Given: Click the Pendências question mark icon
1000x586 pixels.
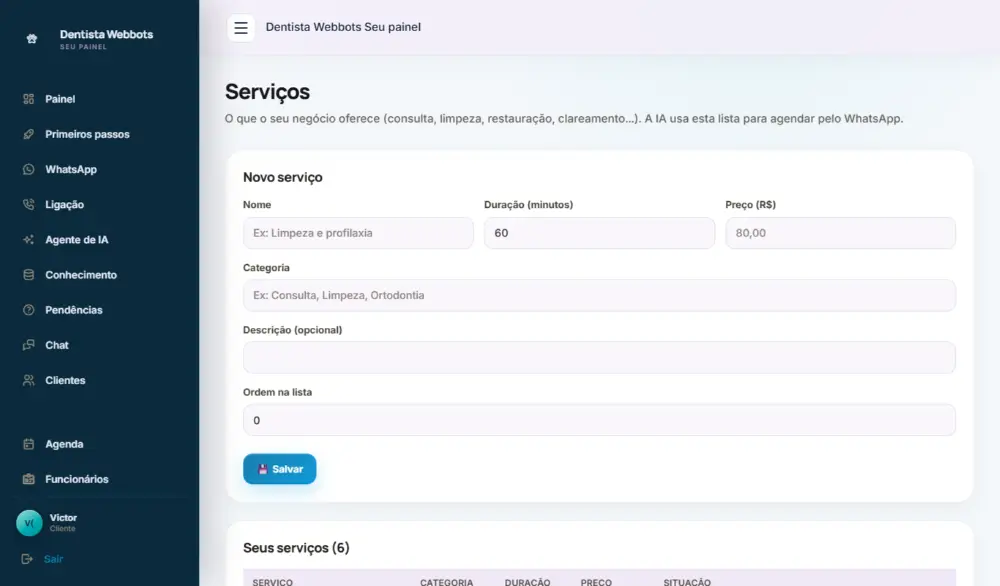Looking at the screenshot, I should pos(29,310).
